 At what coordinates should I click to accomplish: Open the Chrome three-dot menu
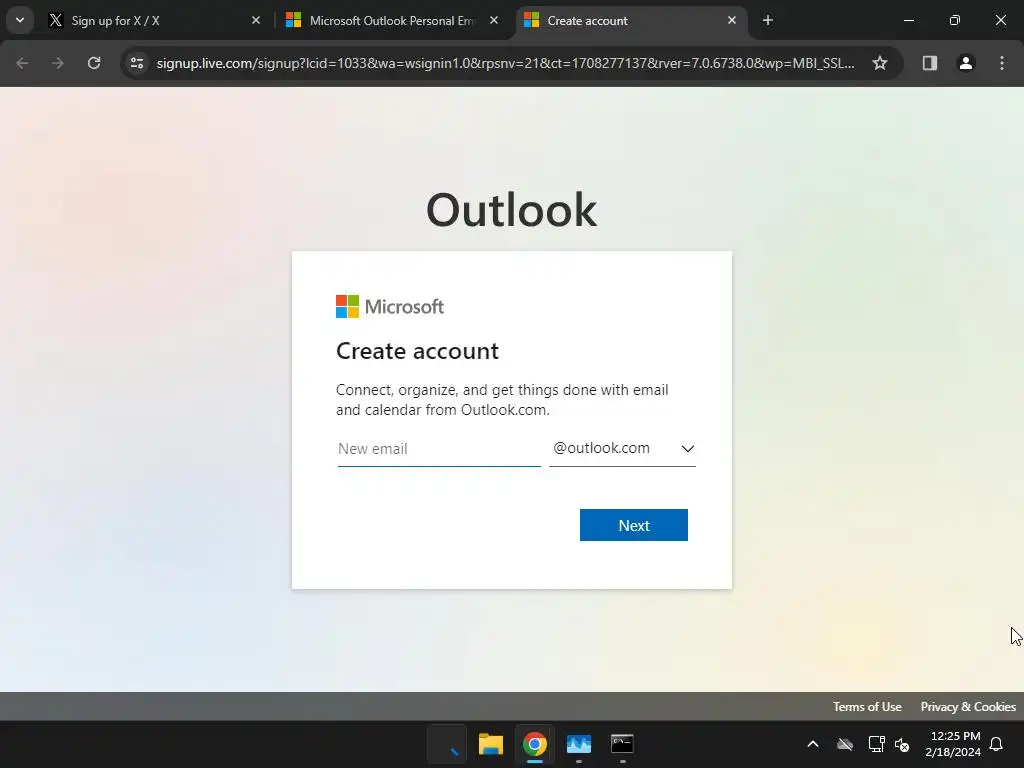coord(1002,63)
